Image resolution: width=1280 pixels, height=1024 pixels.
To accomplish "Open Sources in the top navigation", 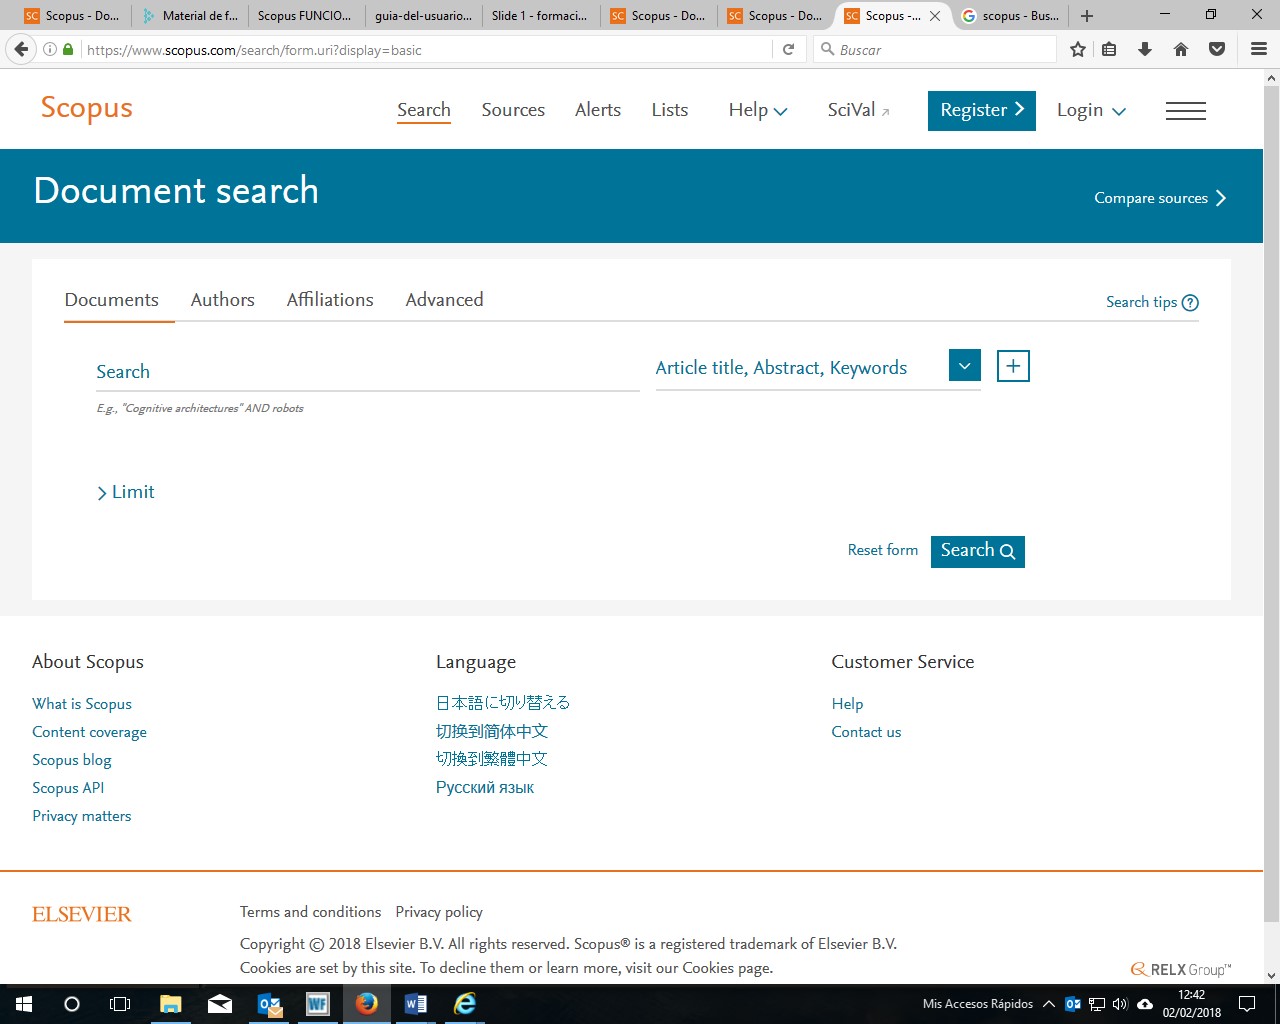I will point(513,110).
